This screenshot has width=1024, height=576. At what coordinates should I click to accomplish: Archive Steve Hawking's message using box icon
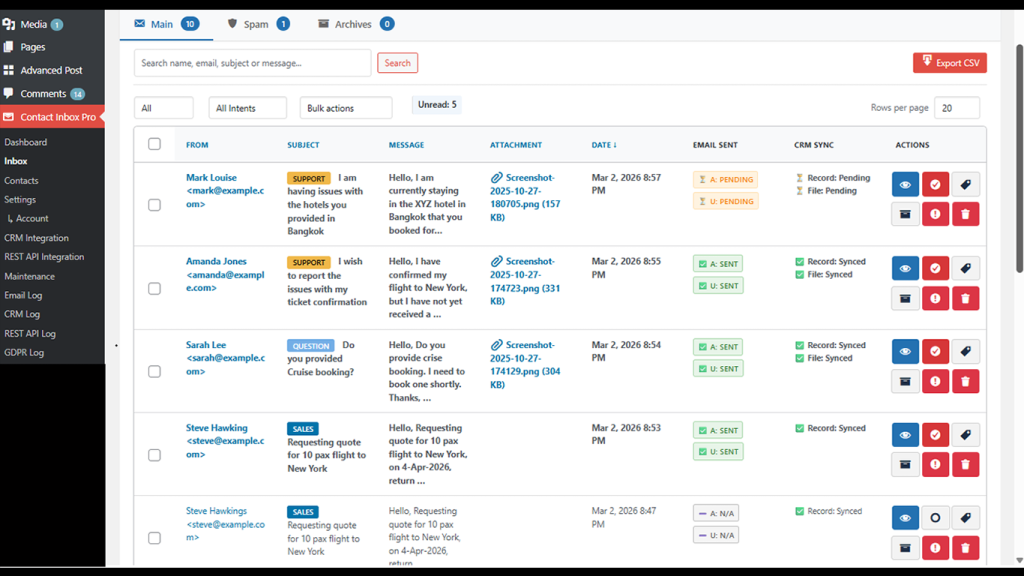905,464
